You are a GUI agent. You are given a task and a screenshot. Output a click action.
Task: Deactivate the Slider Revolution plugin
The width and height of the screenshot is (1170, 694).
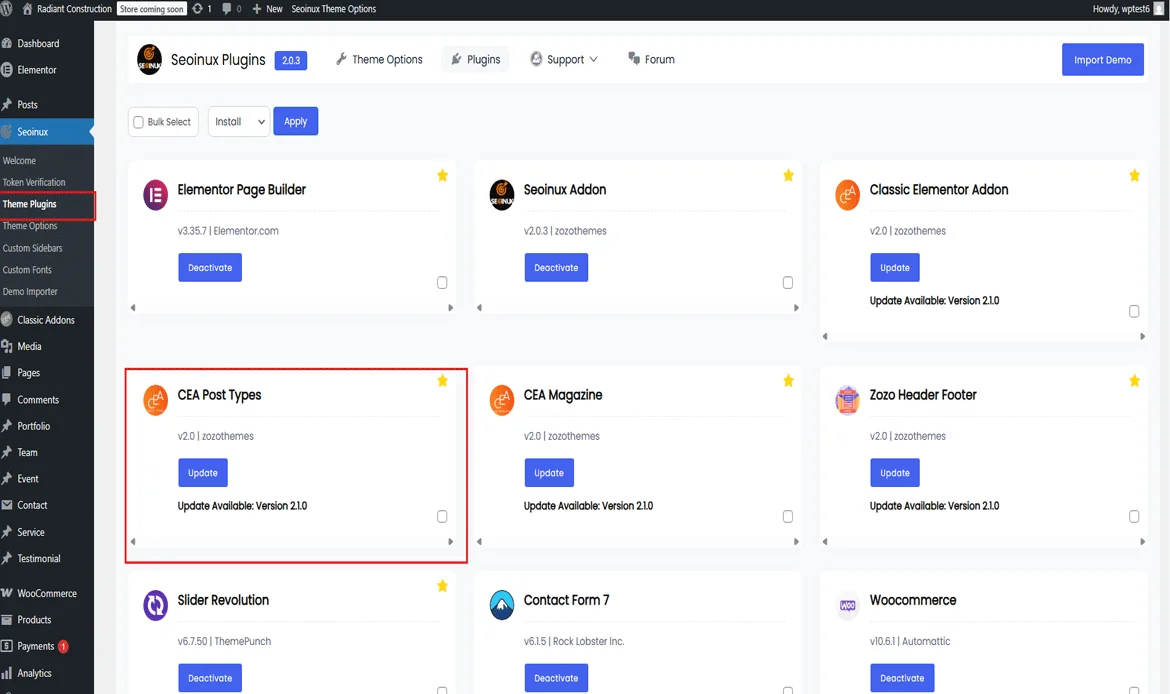tap(210, 678)
